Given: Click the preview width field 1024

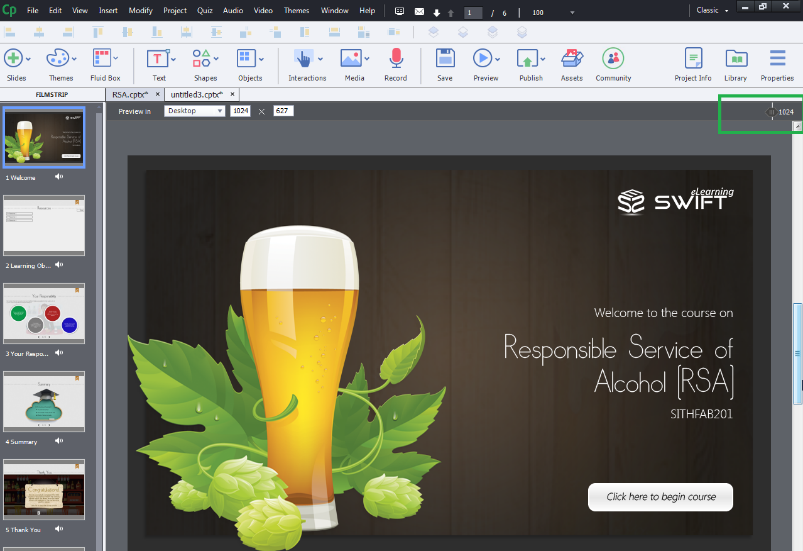Looking at the screenshot, I should coord(240,111).
